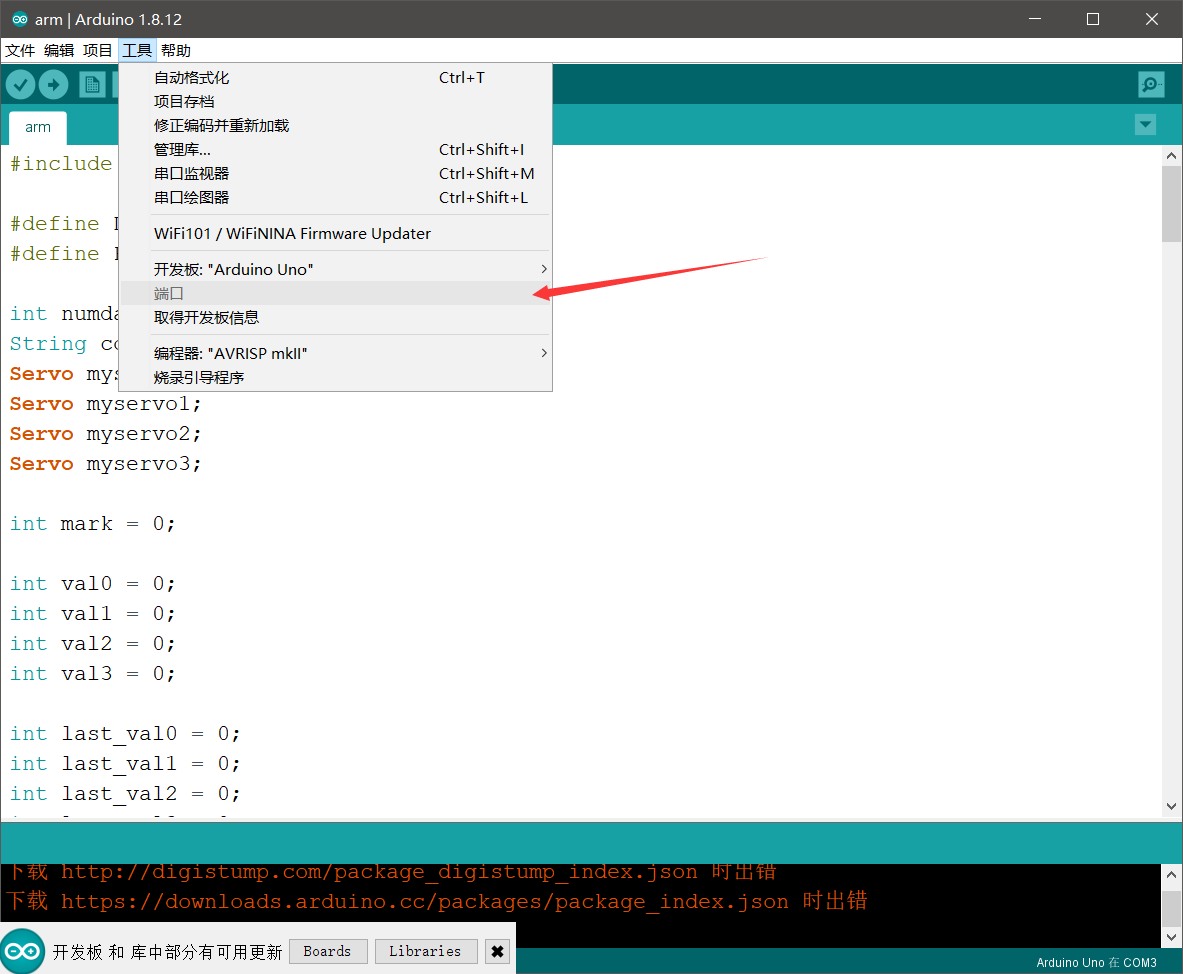Expand 编程器: "AVRISP mkII" submenu
The height and width of the screenshot is (974, 1183).
click(336, 353)
